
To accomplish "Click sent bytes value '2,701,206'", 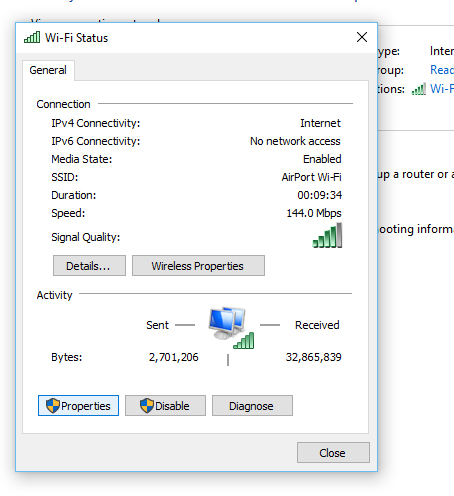I will coord(174,357).
